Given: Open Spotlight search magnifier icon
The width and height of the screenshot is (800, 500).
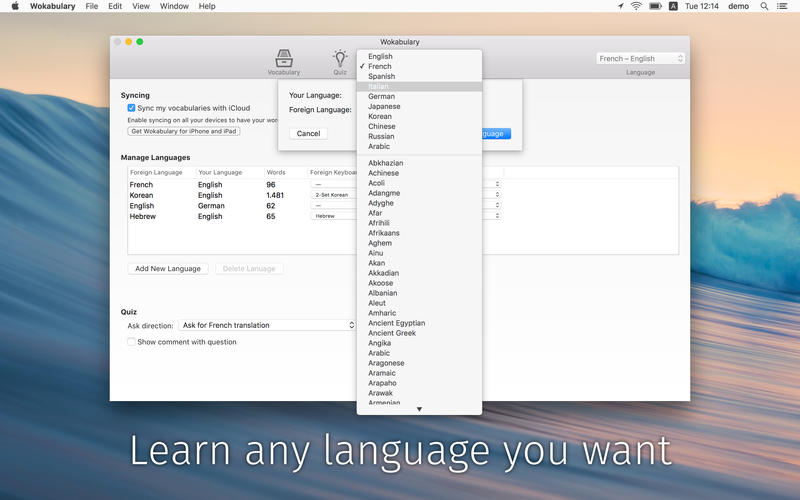Looking at the screenshot, I should click(x=765, y=6).
